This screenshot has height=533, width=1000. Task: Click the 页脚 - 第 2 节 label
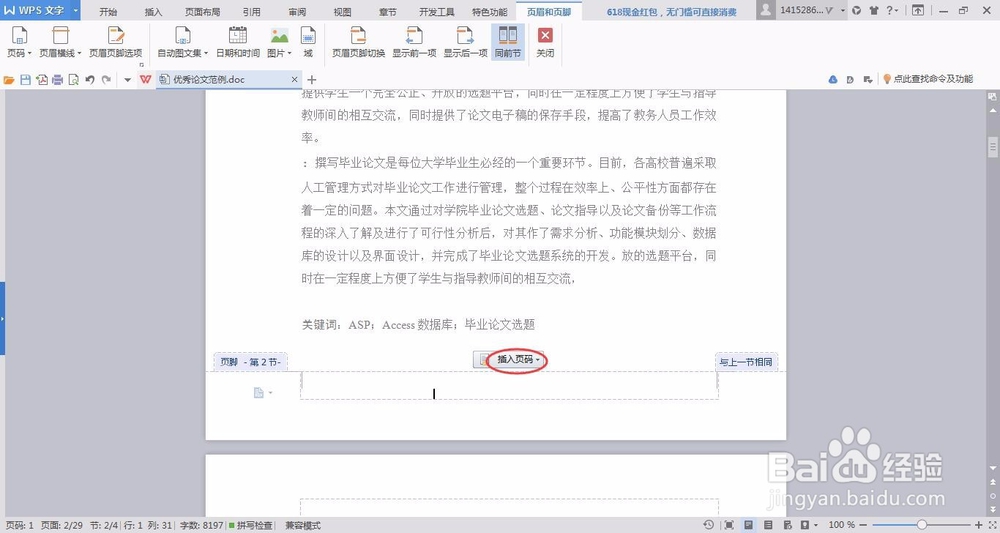coord(251,362)
